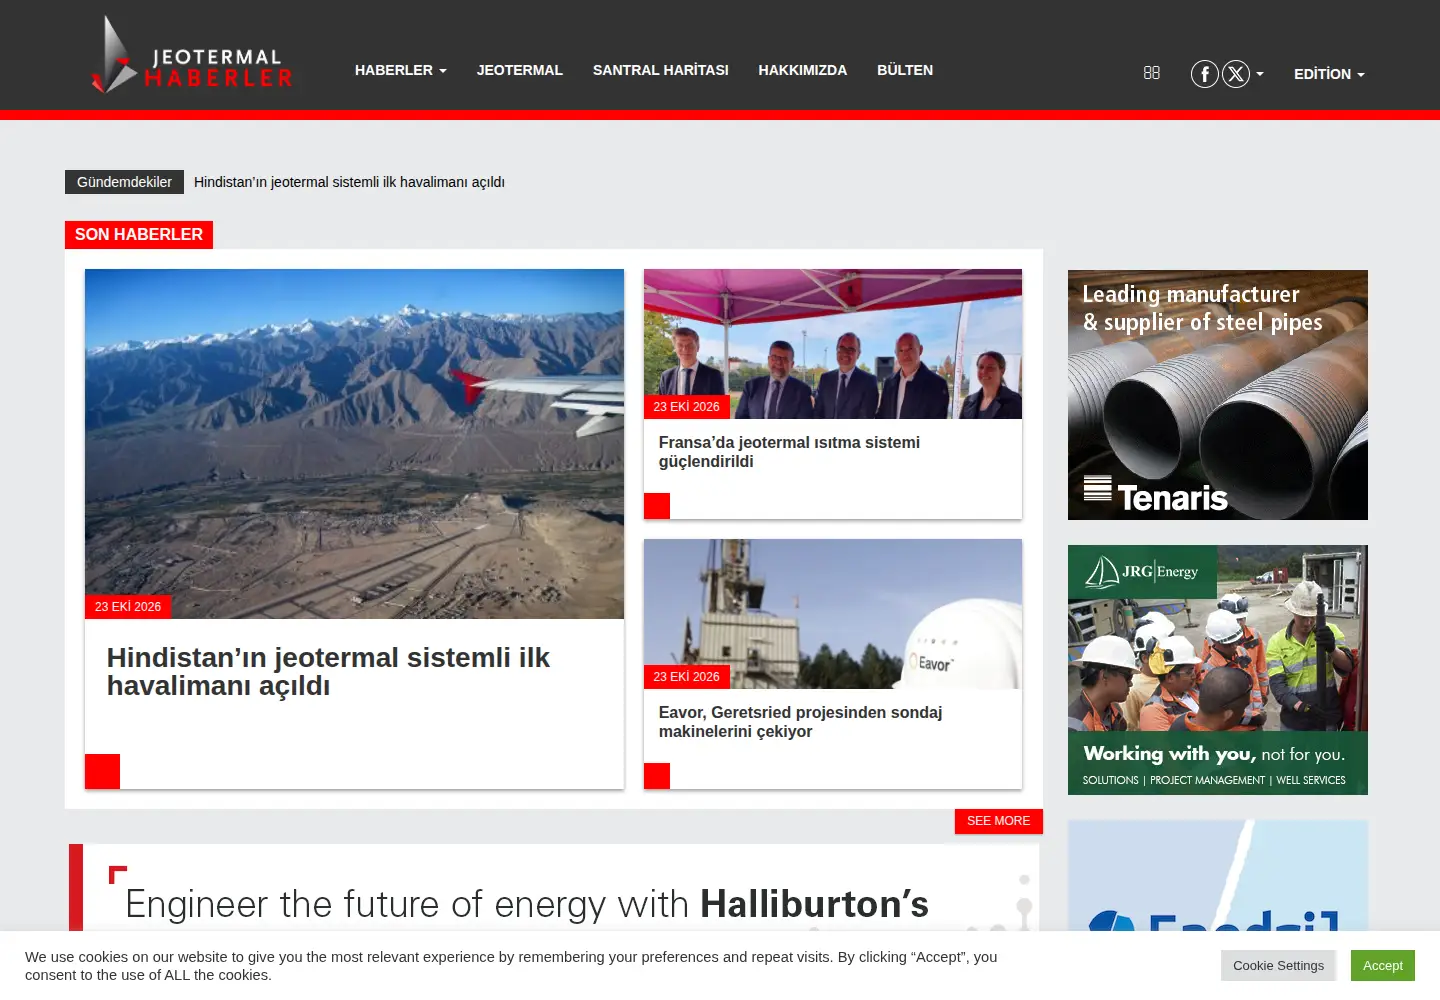This screenshot has height=1000, width=1440.
Task: Open Eavor, Geretsried projesinden headline
Action: (x=800, y=722)
